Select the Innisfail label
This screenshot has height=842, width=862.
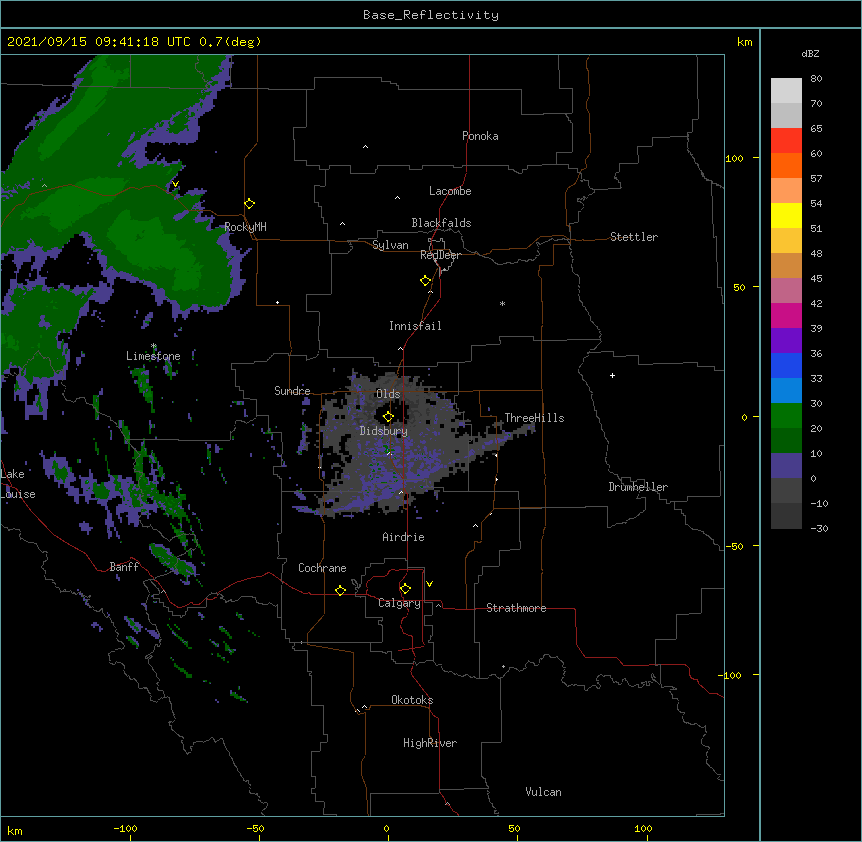pyautogui.click(x=415, y=326)
